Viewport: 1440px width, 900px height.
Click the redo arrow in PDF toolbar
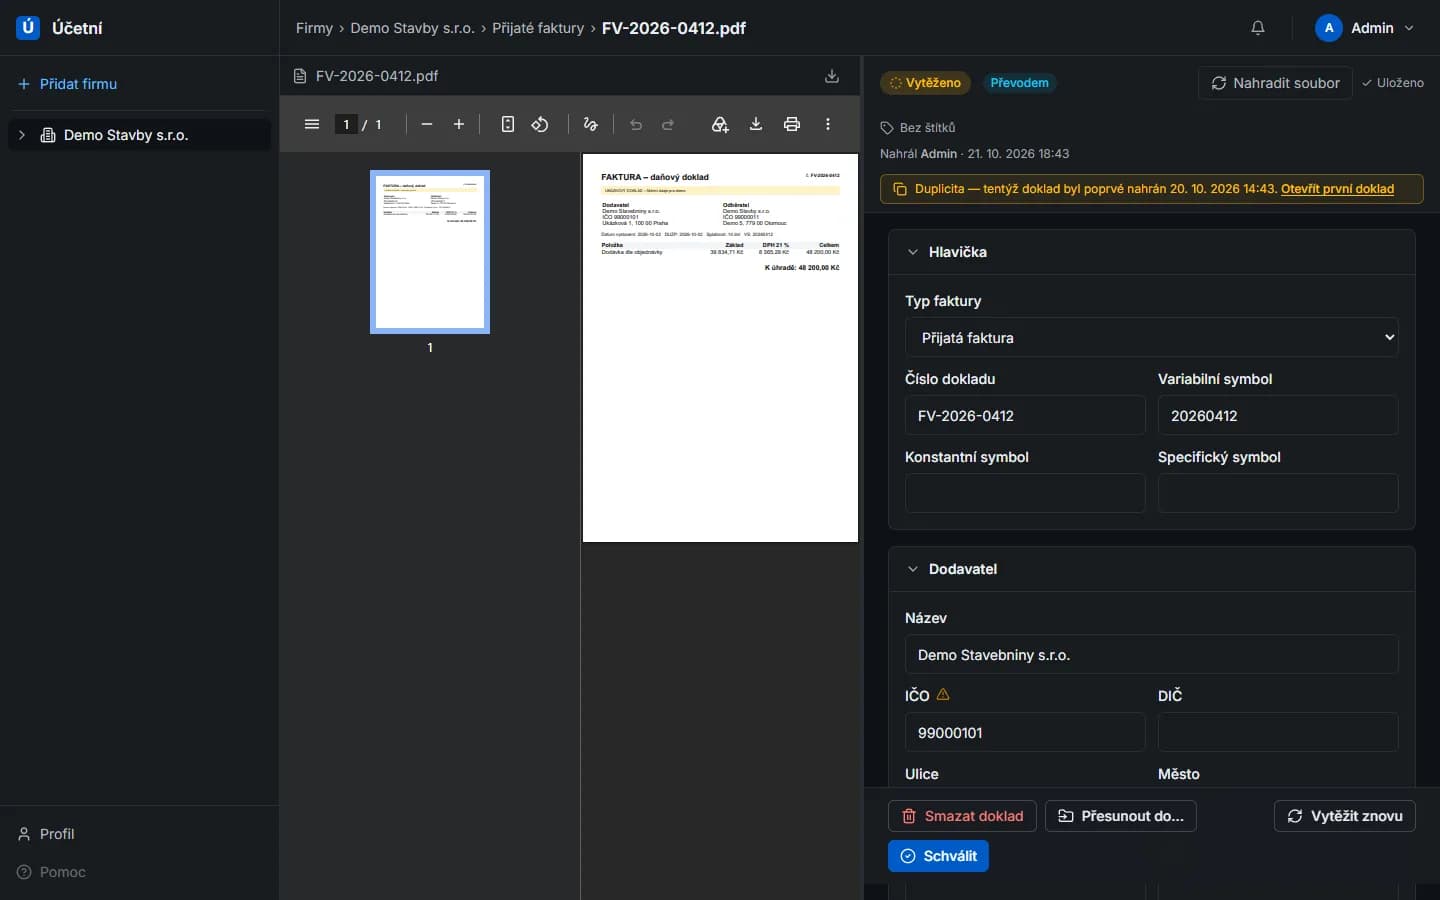pyautogui.click(x=668, y=124)
